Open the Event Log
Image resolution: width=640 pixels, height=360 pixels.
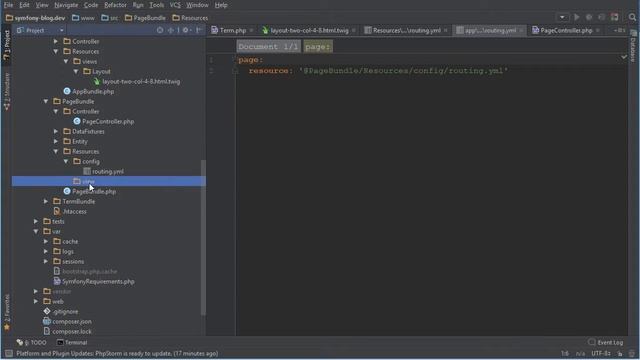[x=606, y=342]
